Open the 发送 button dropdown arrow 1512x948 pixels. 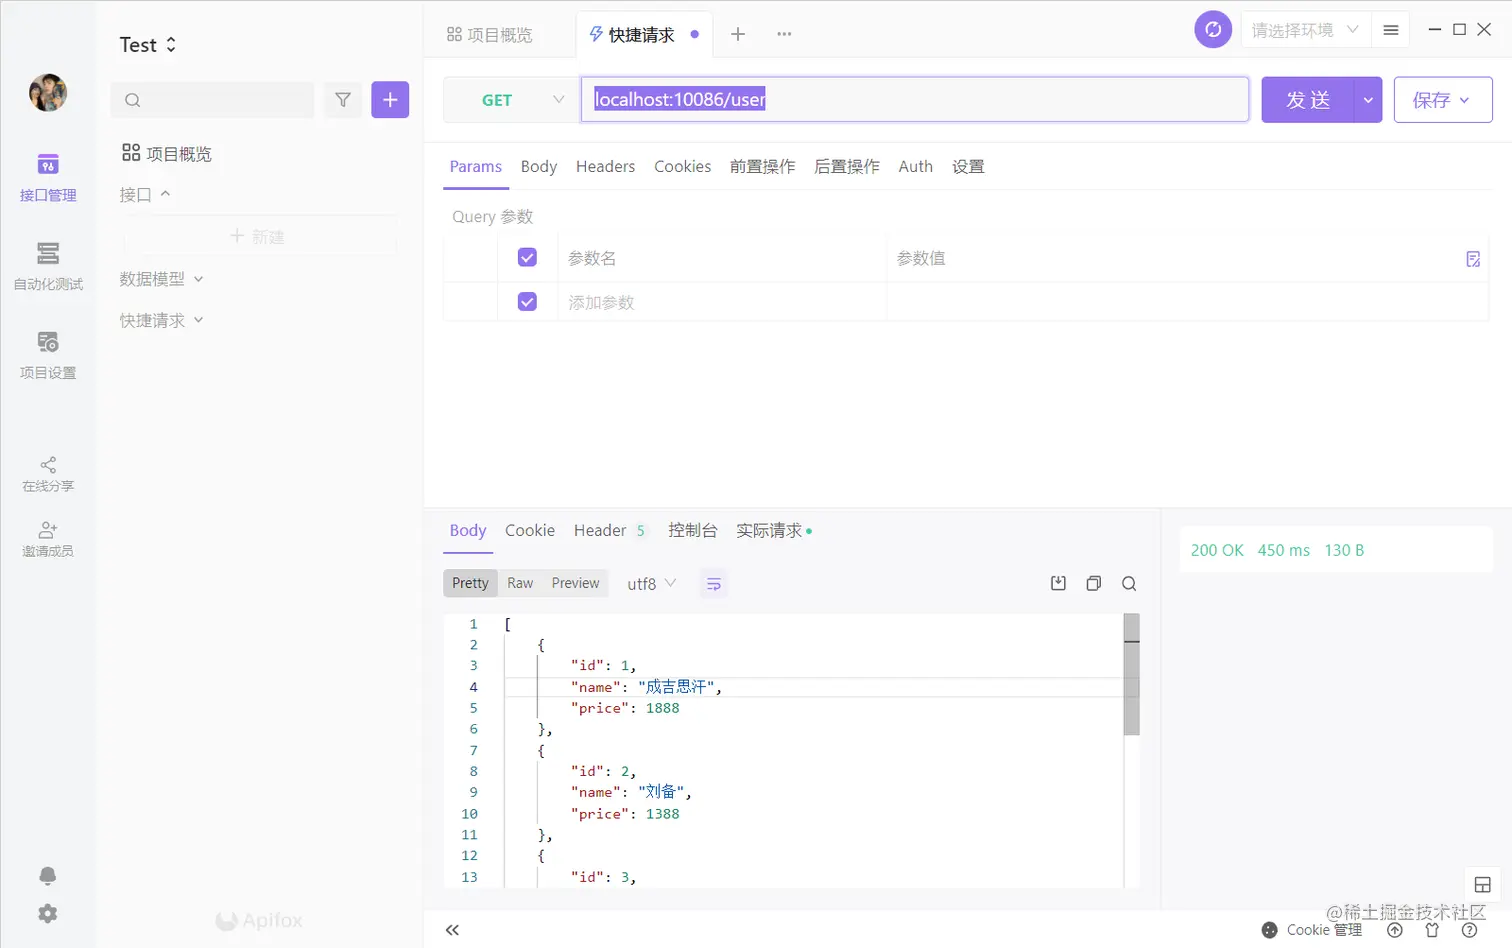tap(1368, 100)
